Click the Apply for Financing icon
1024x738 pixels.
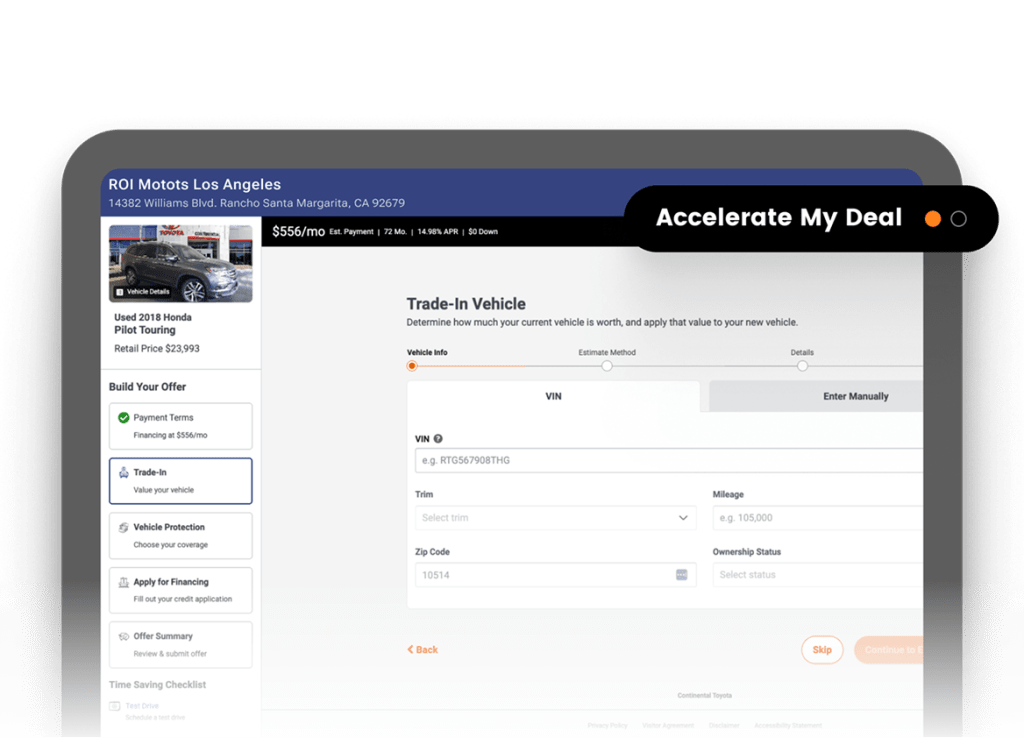(124, 582)
